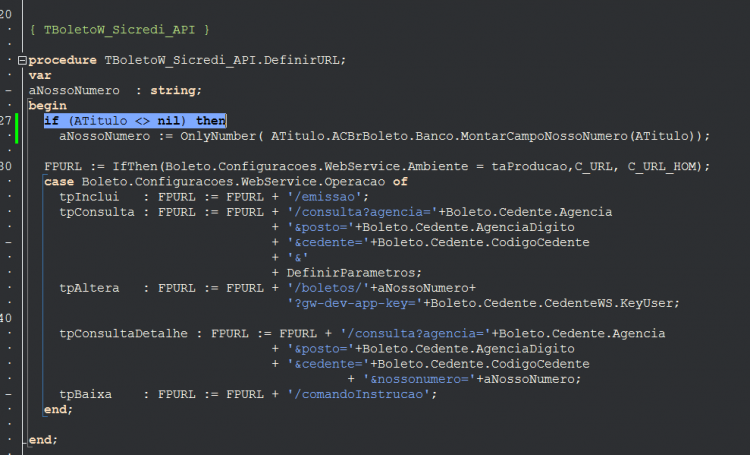Click the '&nossonumero=' string literal
This screenshot has height=455, width=750.
click(419, 379)
